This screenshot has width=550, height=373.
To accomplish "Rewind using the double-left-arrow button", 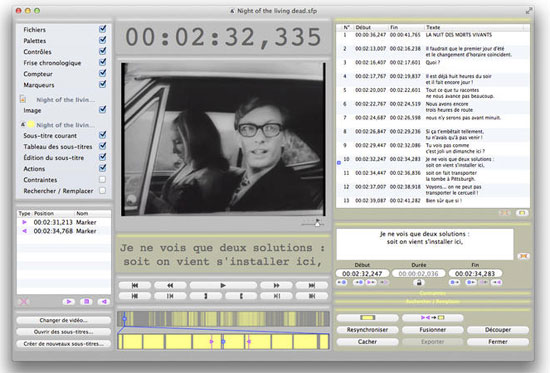I will (170, 285).
